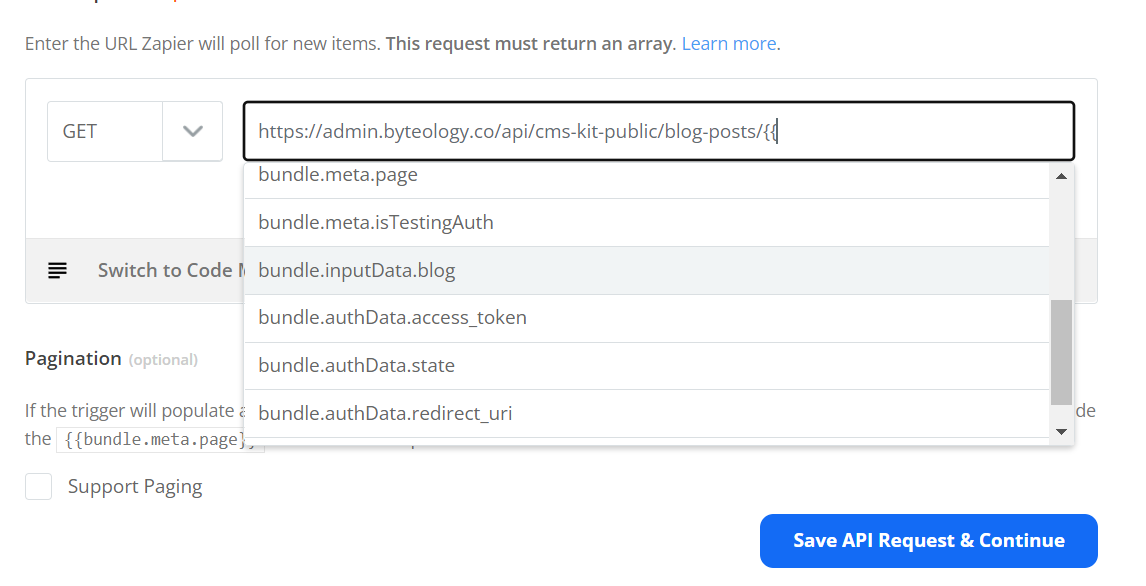Click the Switch to Code Mode icon
This screenshot has height=586, width=1146.
pyautogui.click(x=58, y=271)
